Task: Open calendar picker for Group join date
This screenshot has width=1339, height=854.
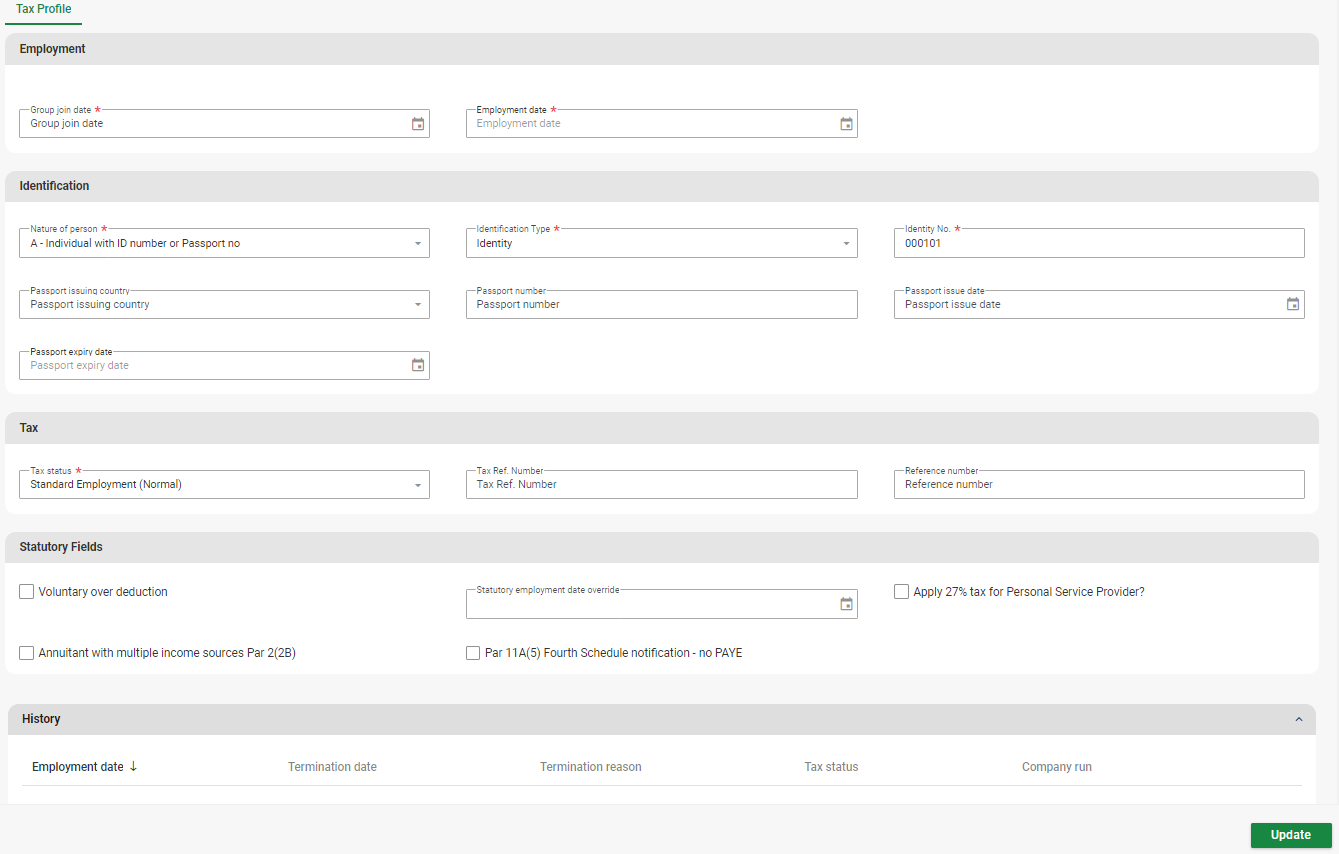Action: pyautogui.click(x=418, y=124)
